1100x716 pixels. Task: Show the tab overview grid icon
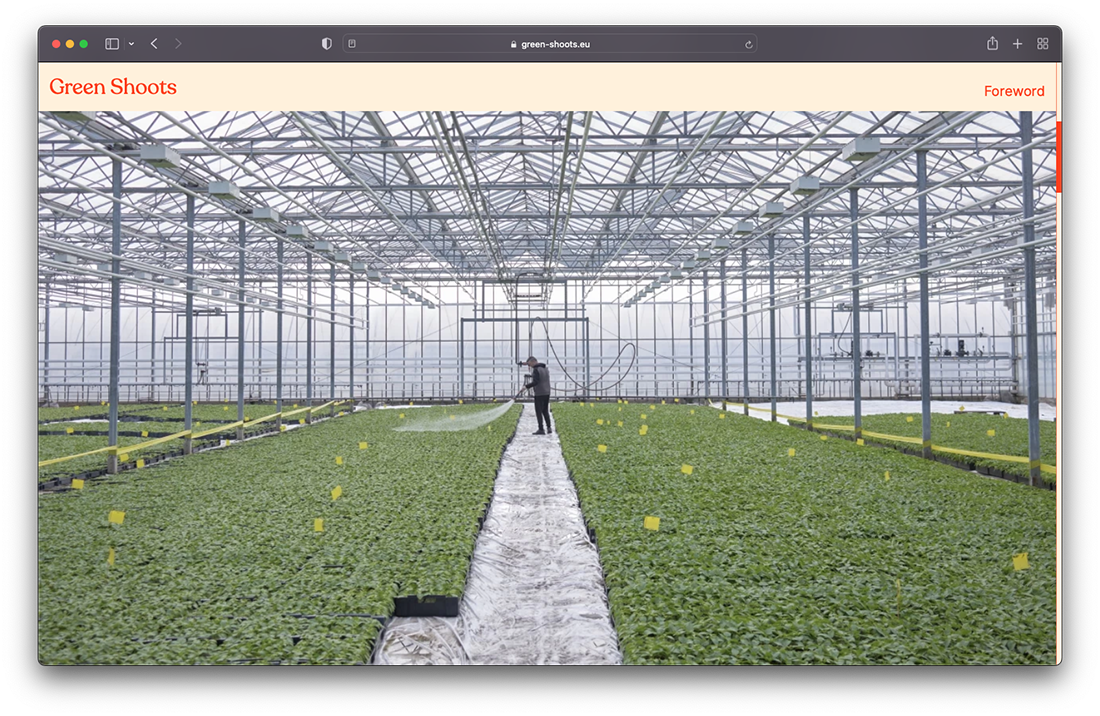point(1042,43)
